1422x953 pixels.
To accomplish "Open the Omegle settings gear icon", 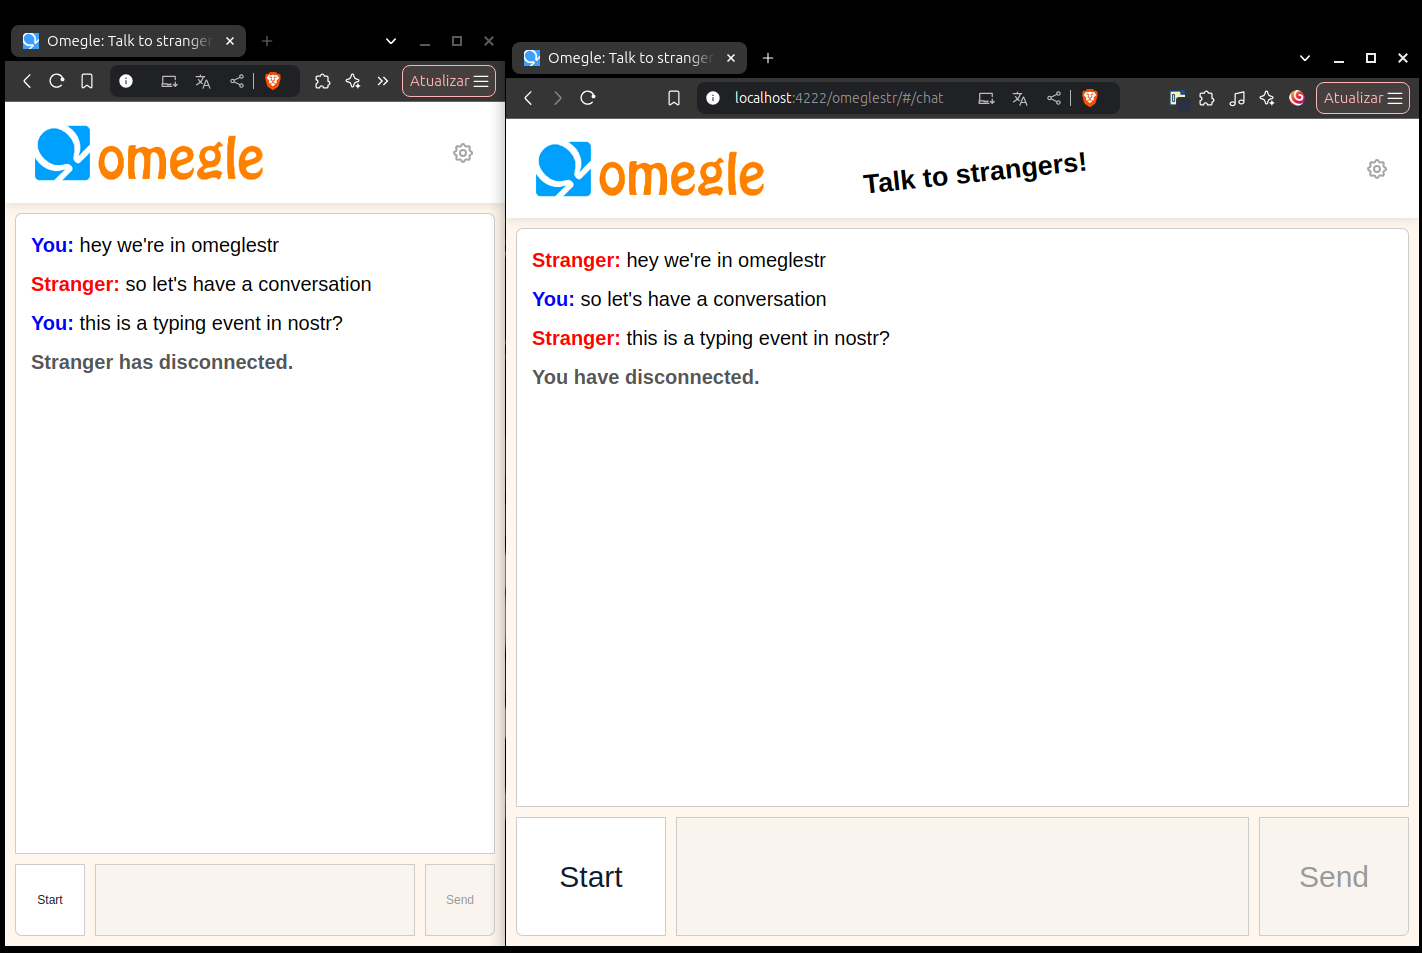I will pyautogui.click(x=1377, y=169).
